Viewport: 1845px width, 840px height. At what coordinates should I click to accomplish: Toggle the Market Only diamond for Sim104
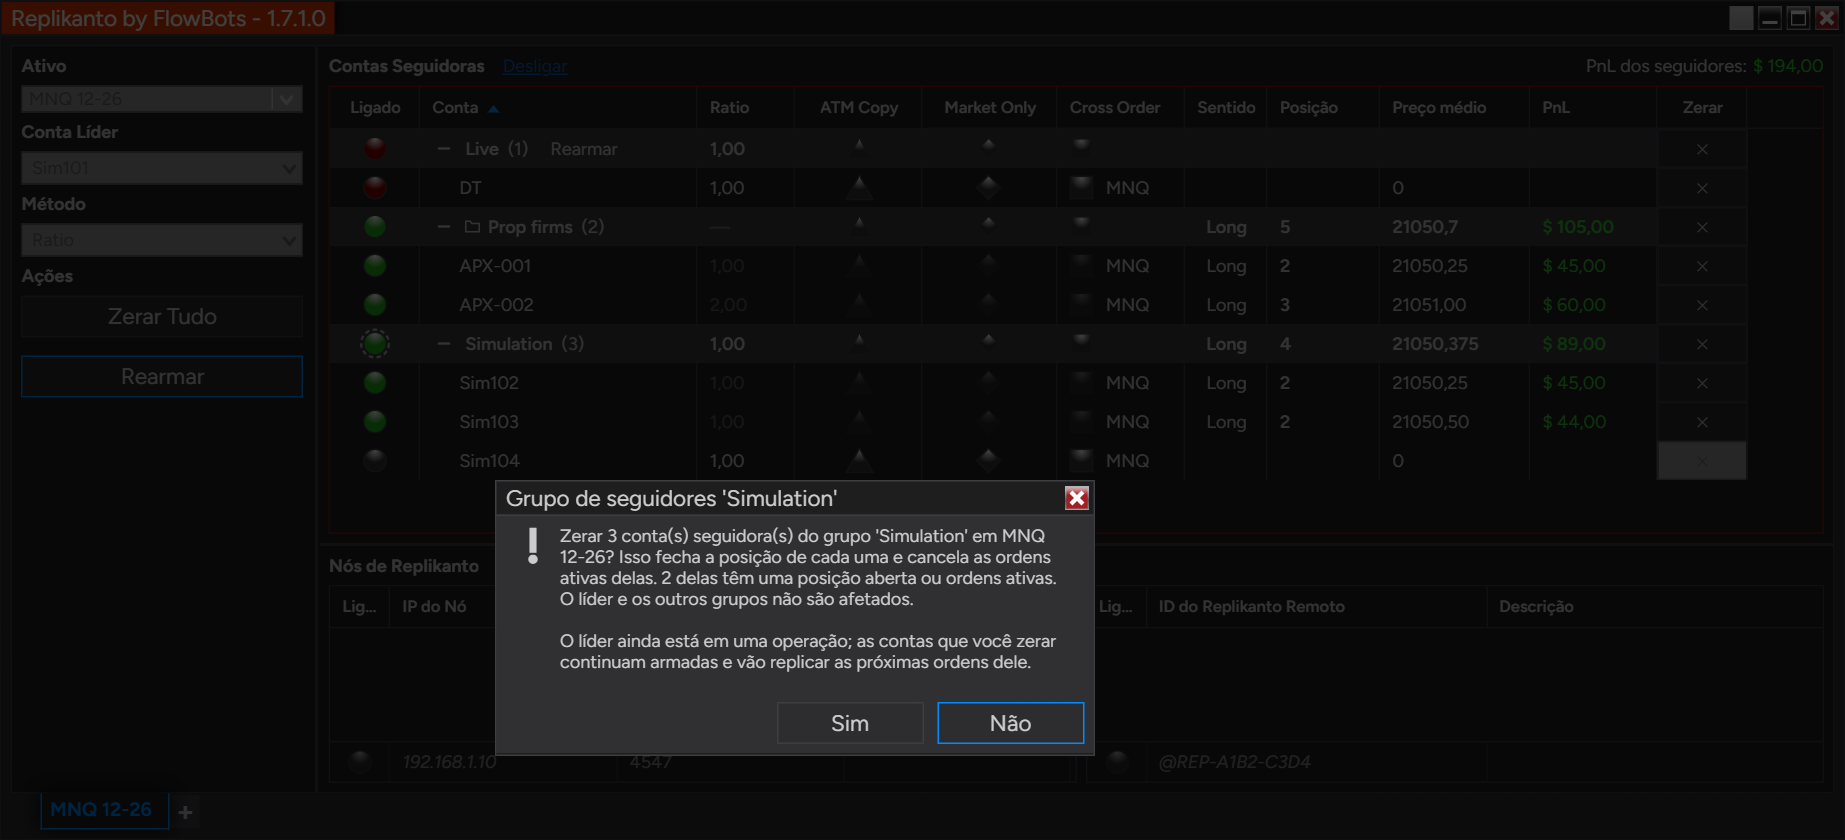988,459
